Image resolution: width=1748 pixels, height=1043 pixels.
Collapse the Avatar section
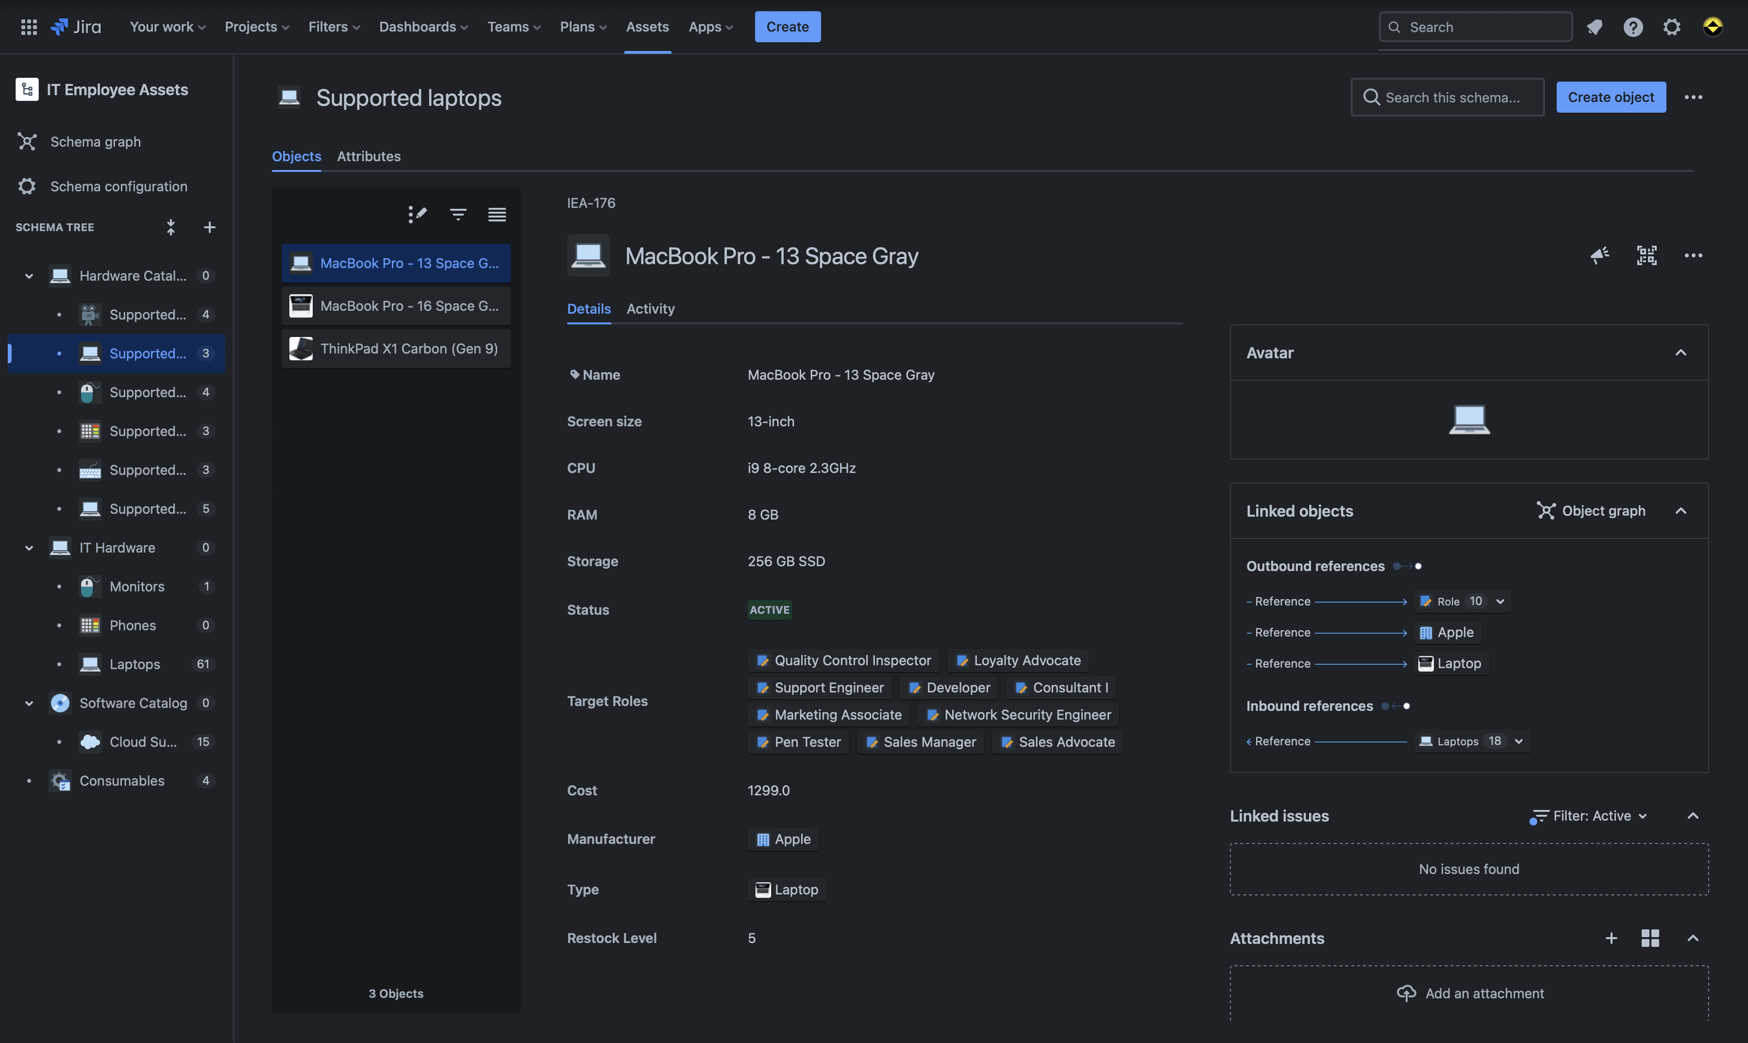tap(1680, 352)
